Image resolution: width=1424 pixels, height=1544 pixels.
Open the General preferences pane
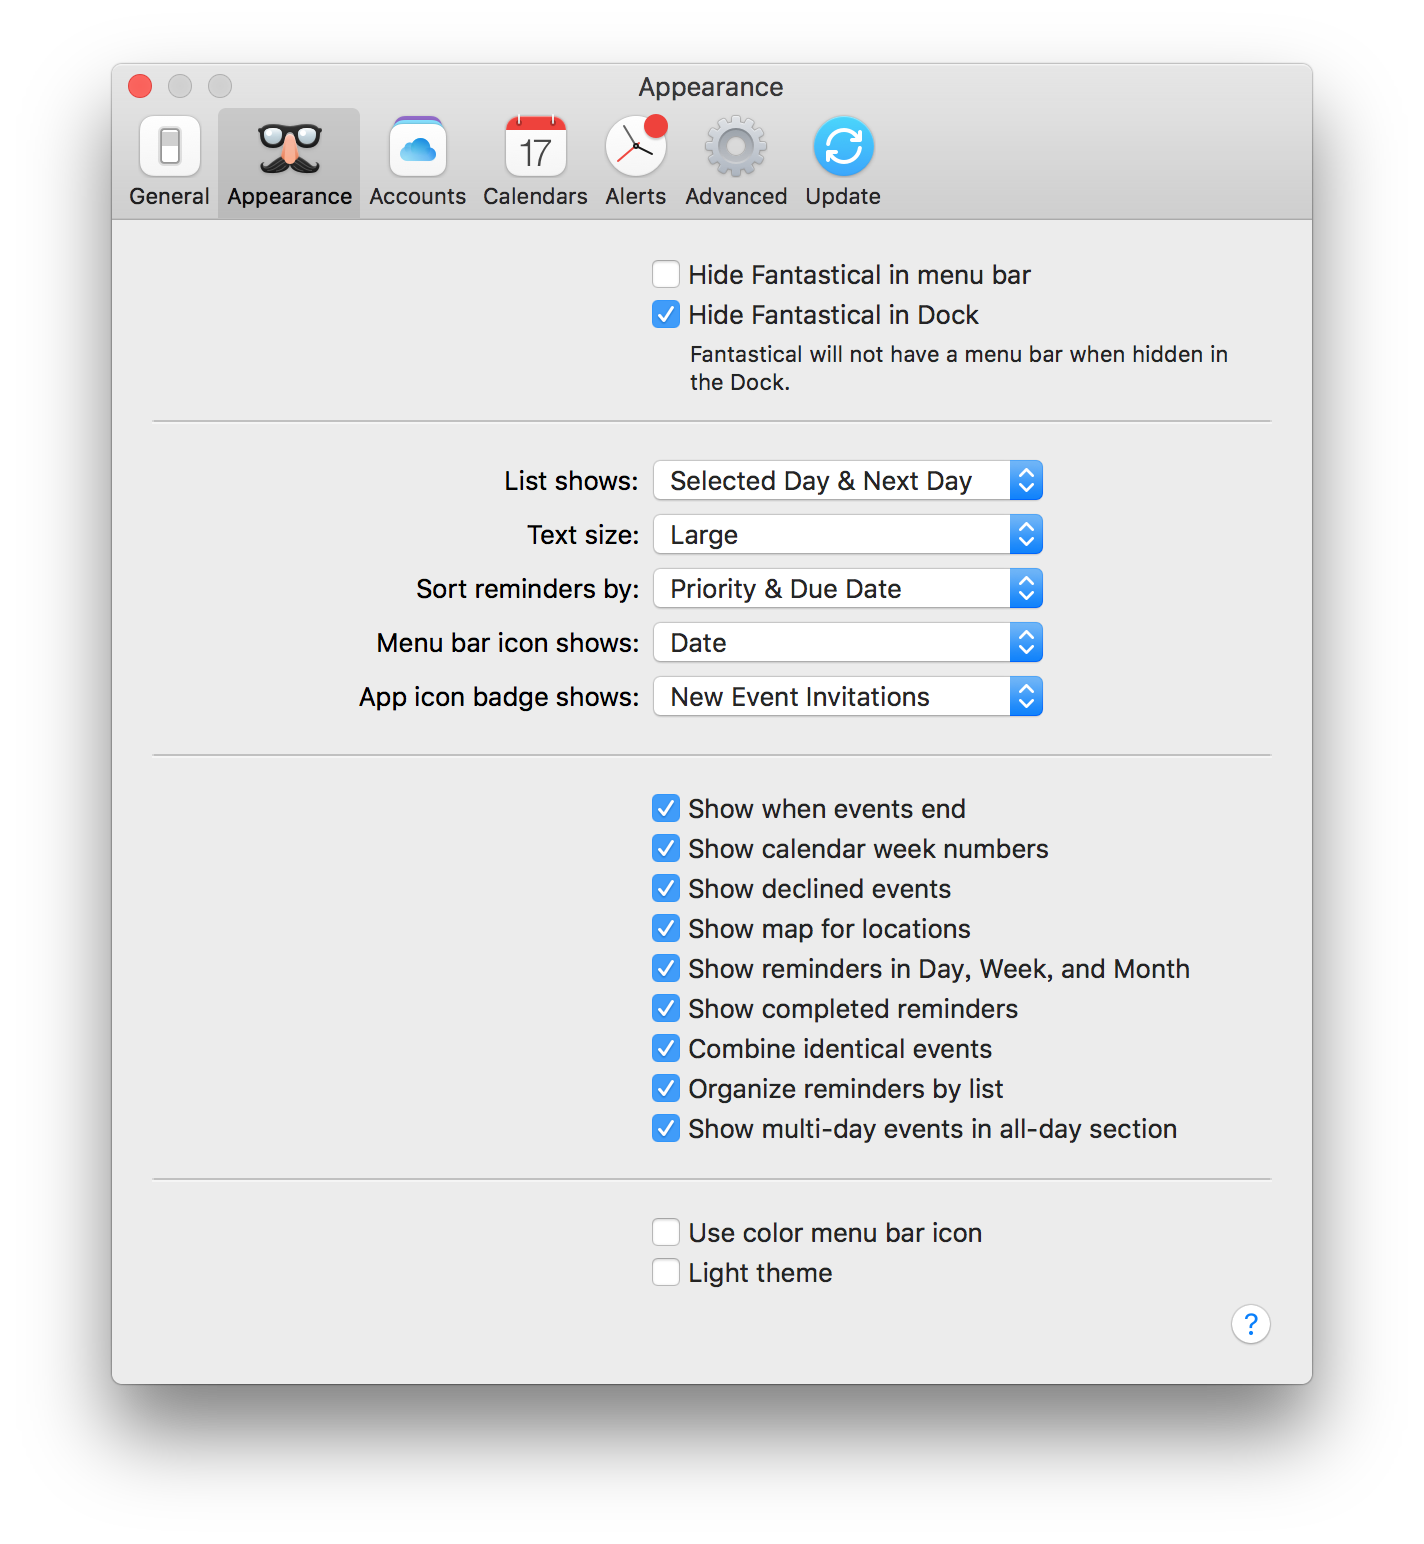pos(169,162)
